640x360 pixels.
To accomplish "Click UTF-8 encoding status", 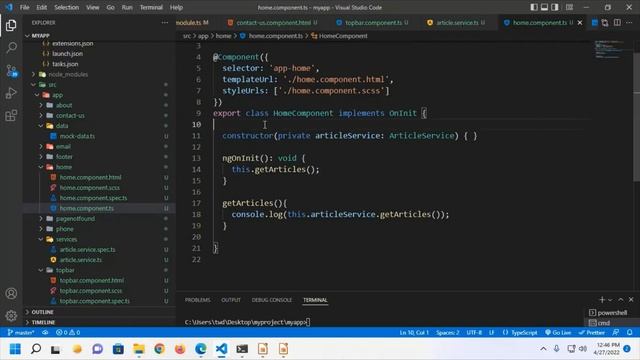I will tap(474, 333).
